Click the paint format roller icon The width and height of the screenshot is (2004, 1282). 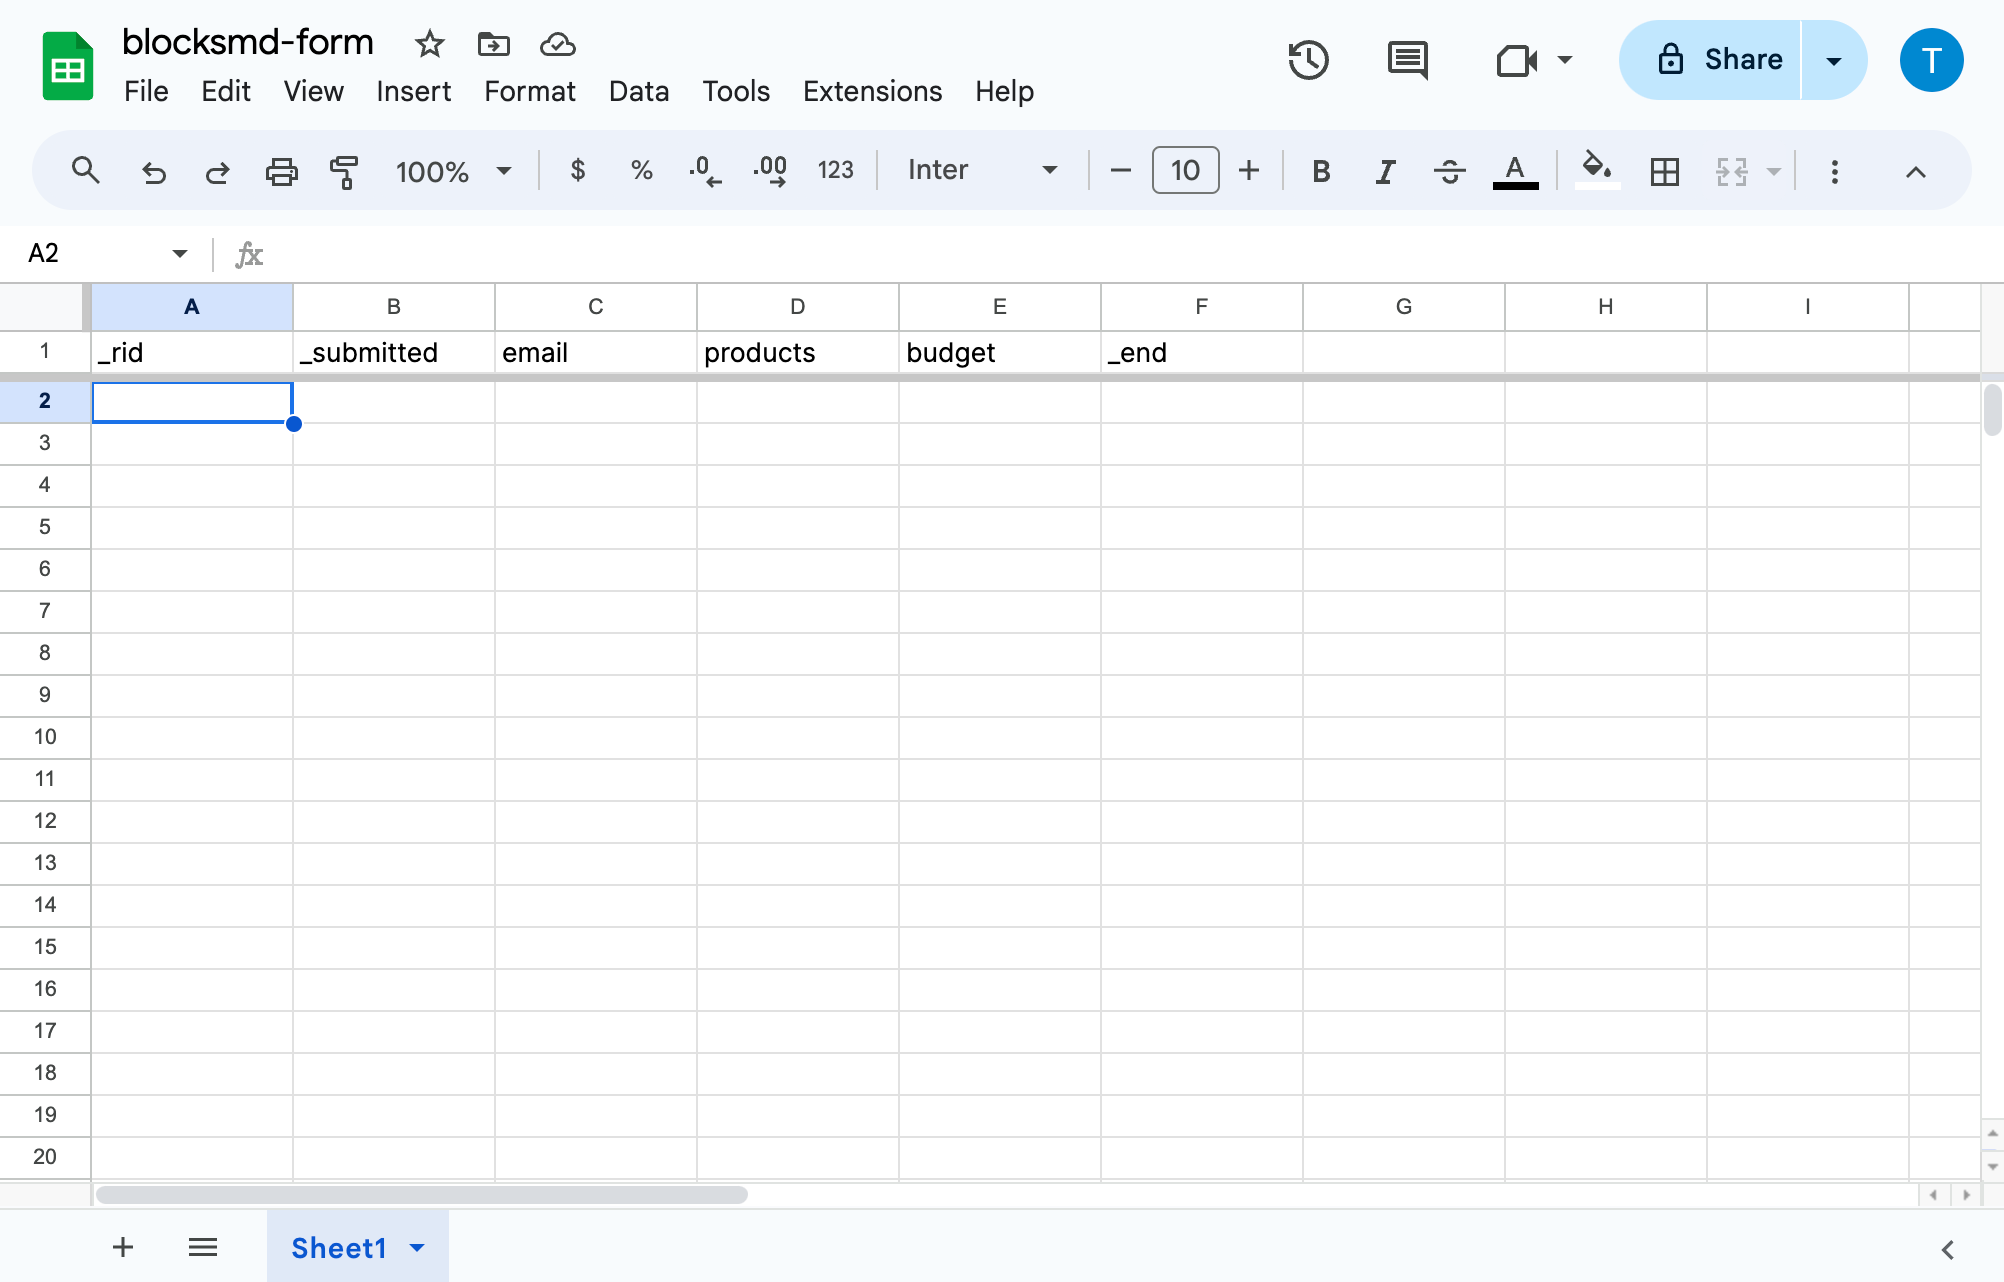click(344, 171)
